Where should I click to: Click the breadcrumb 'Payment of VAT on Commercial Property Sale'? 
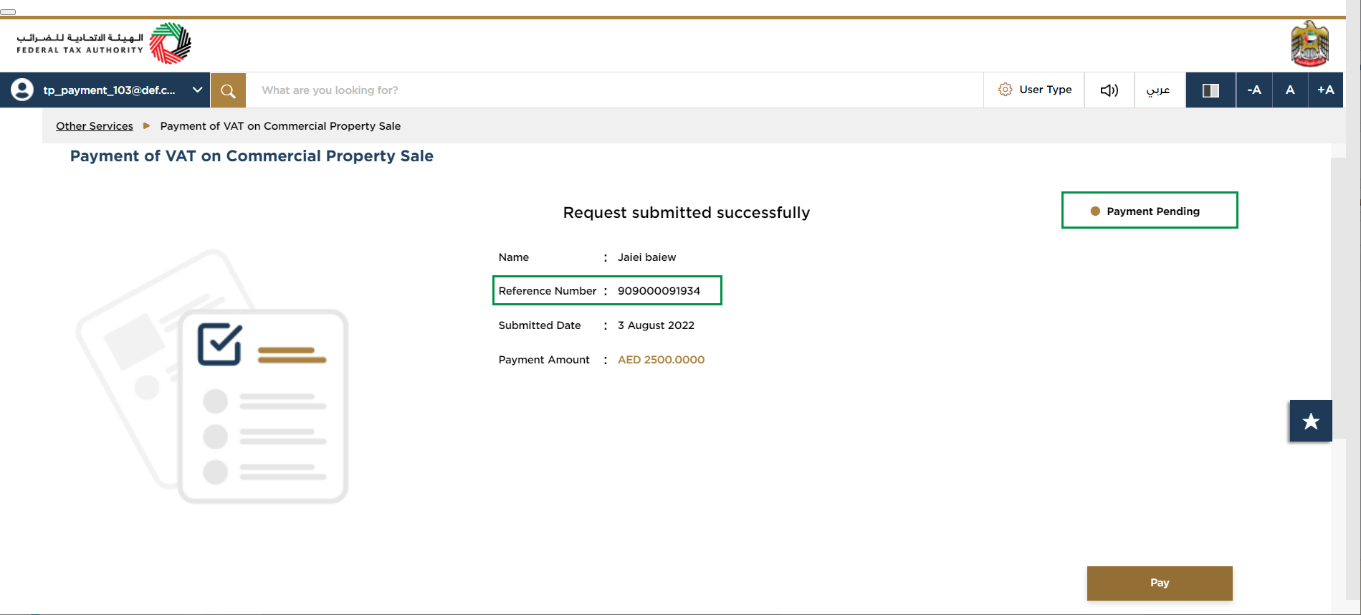tap(280, 126)
